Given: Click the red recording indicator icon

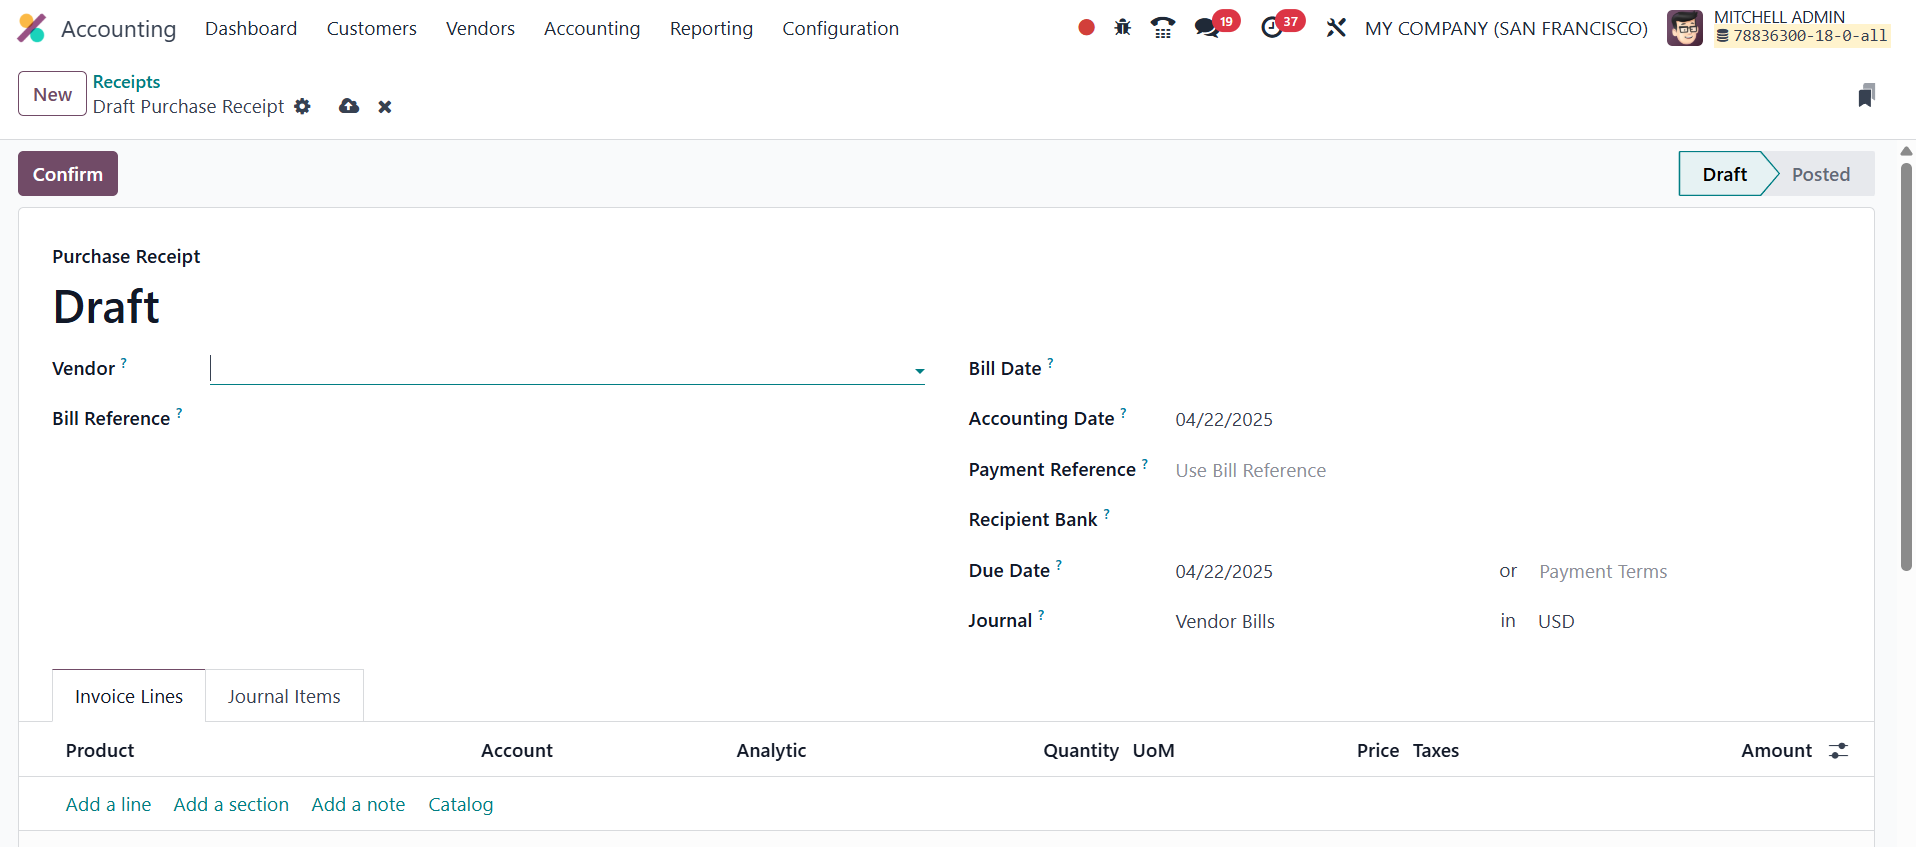Looking at the screenshot, I should [1086, 28].
